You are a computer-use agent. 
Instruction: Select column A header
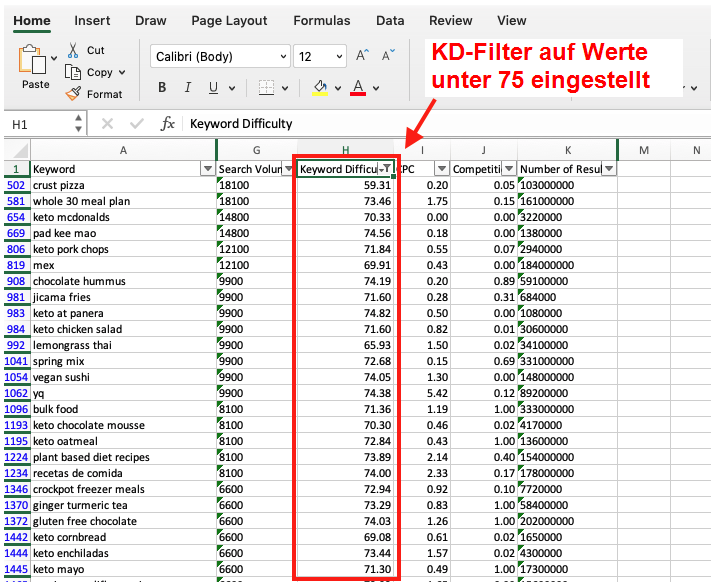123,150
